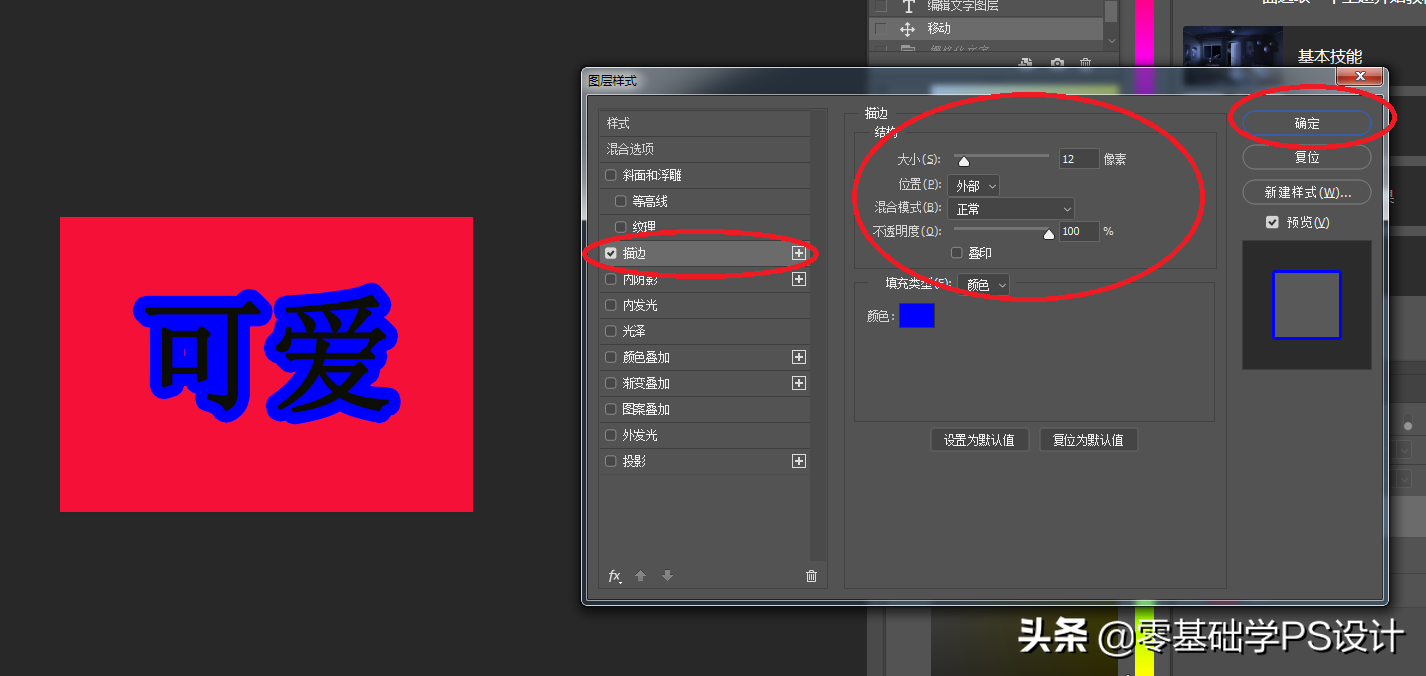This screenshot has width=1426, height=676.
Task: Enable the 等高线 checkbox
Action: (621, 201)
